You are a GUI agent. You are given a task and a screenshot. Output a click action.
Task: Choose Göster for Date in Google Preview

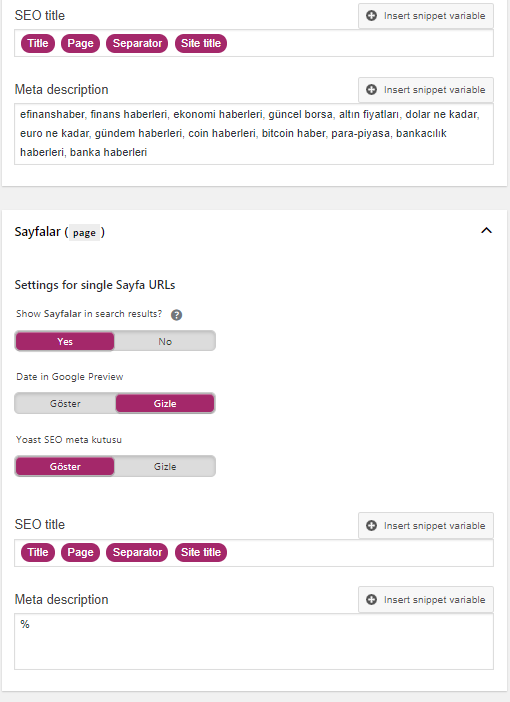65,403
